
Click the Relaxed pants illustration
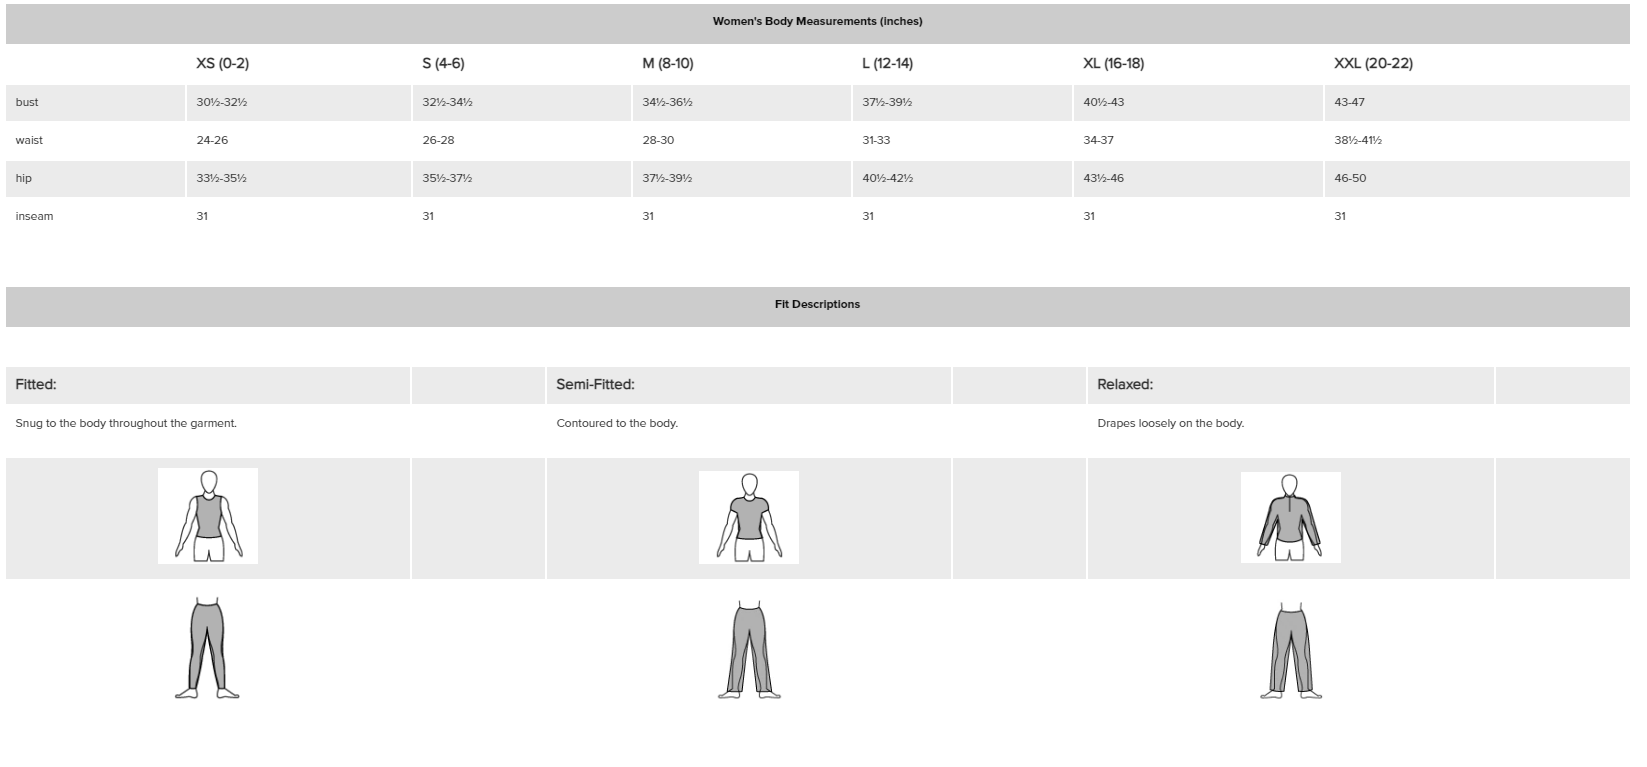[1290, 650]
